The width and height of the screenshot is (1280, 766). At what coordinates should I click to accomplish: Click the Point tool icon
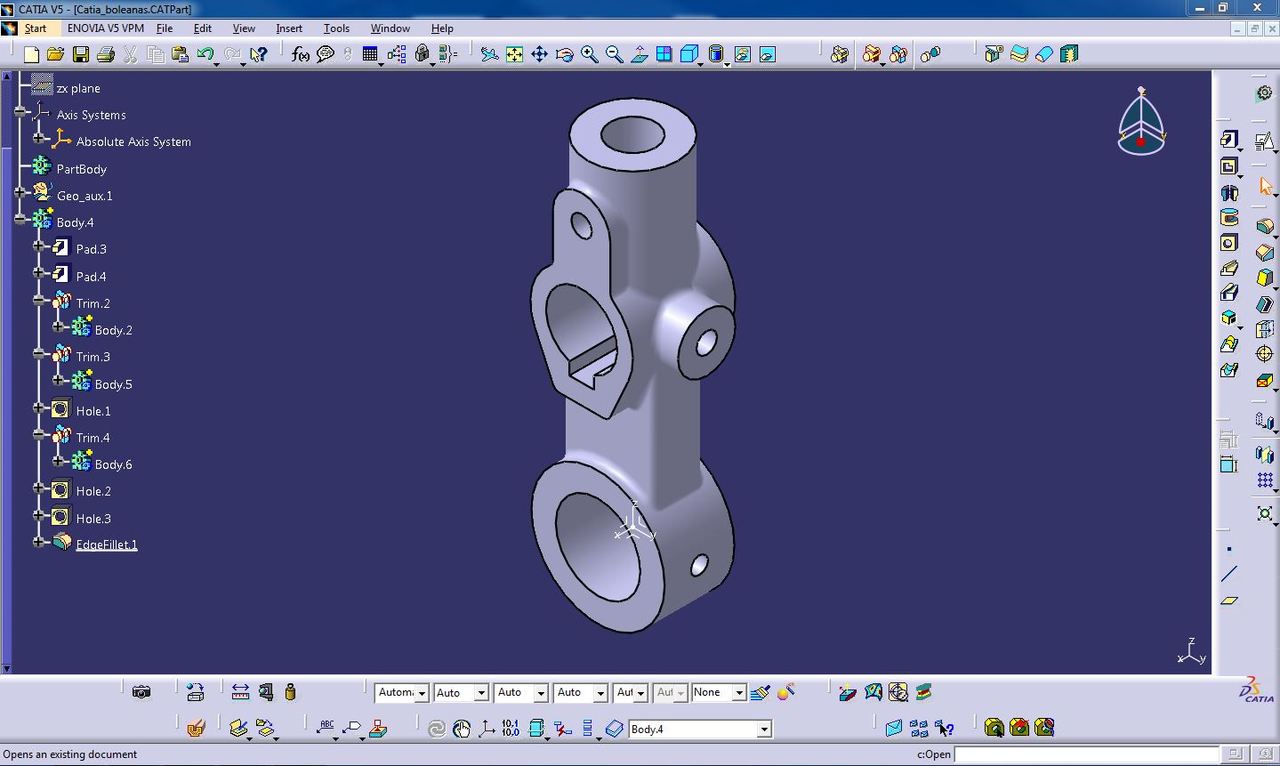coord(1229,549)
